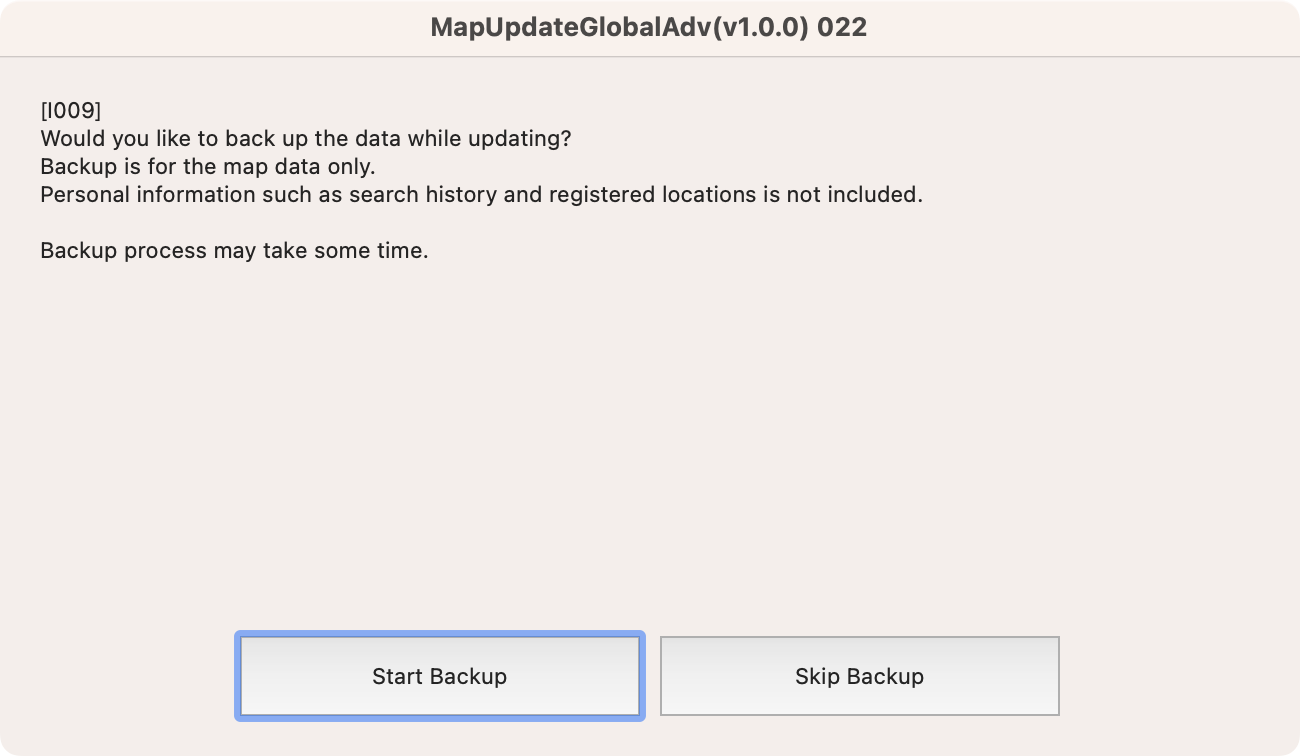Click the "Backup is for the map data only" line
The width and height of the screenshot is (1300, 756).
tap(207, 166)
